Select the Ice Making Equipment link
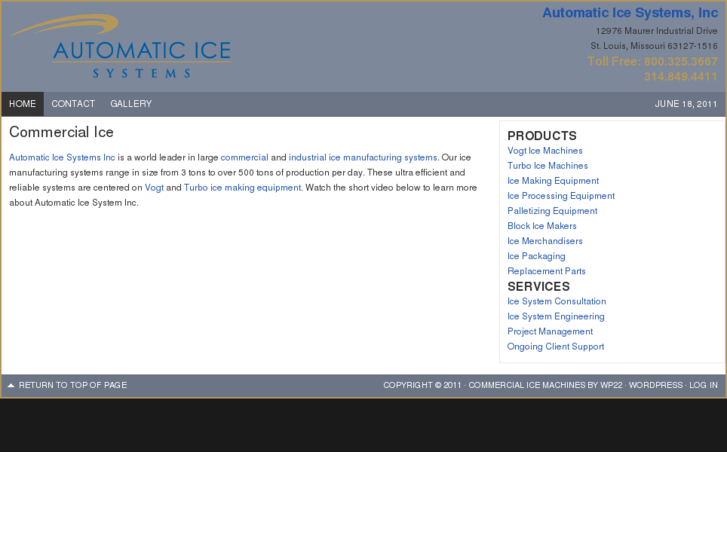 [x=553, y=181]
